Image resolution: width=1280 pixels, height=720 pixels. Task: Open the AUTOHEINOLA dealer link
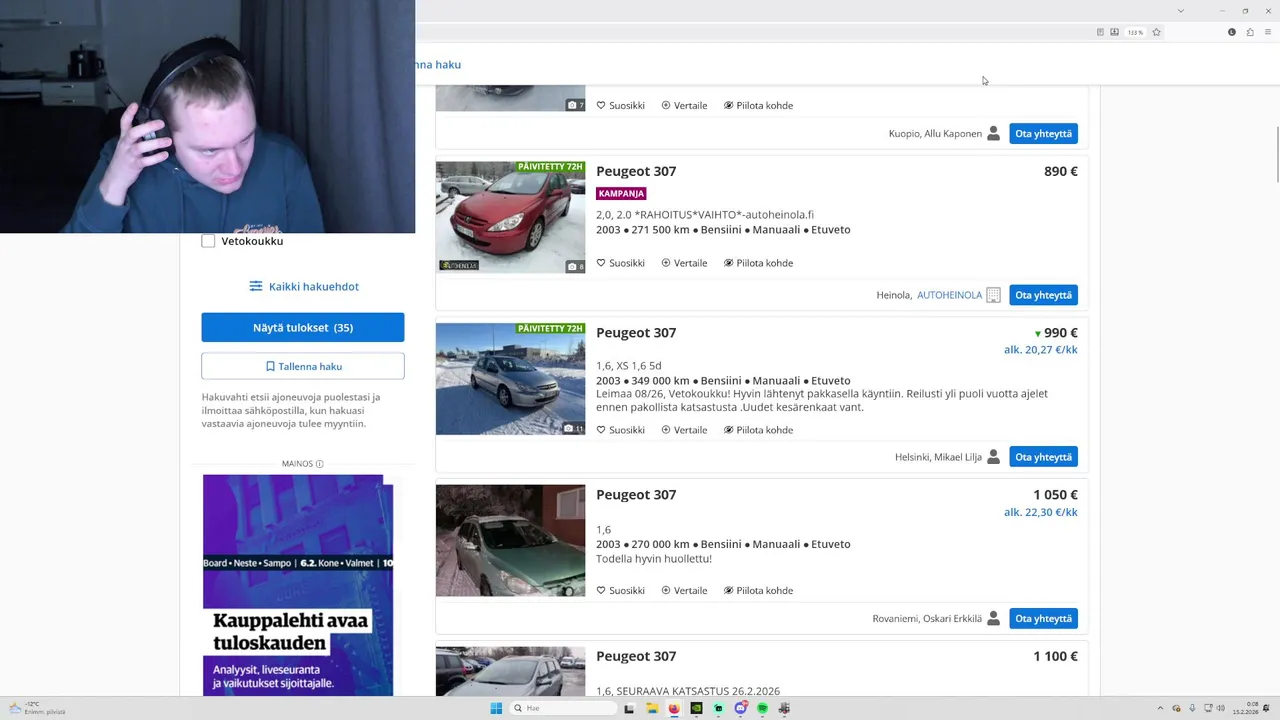(x=949, y=295)
